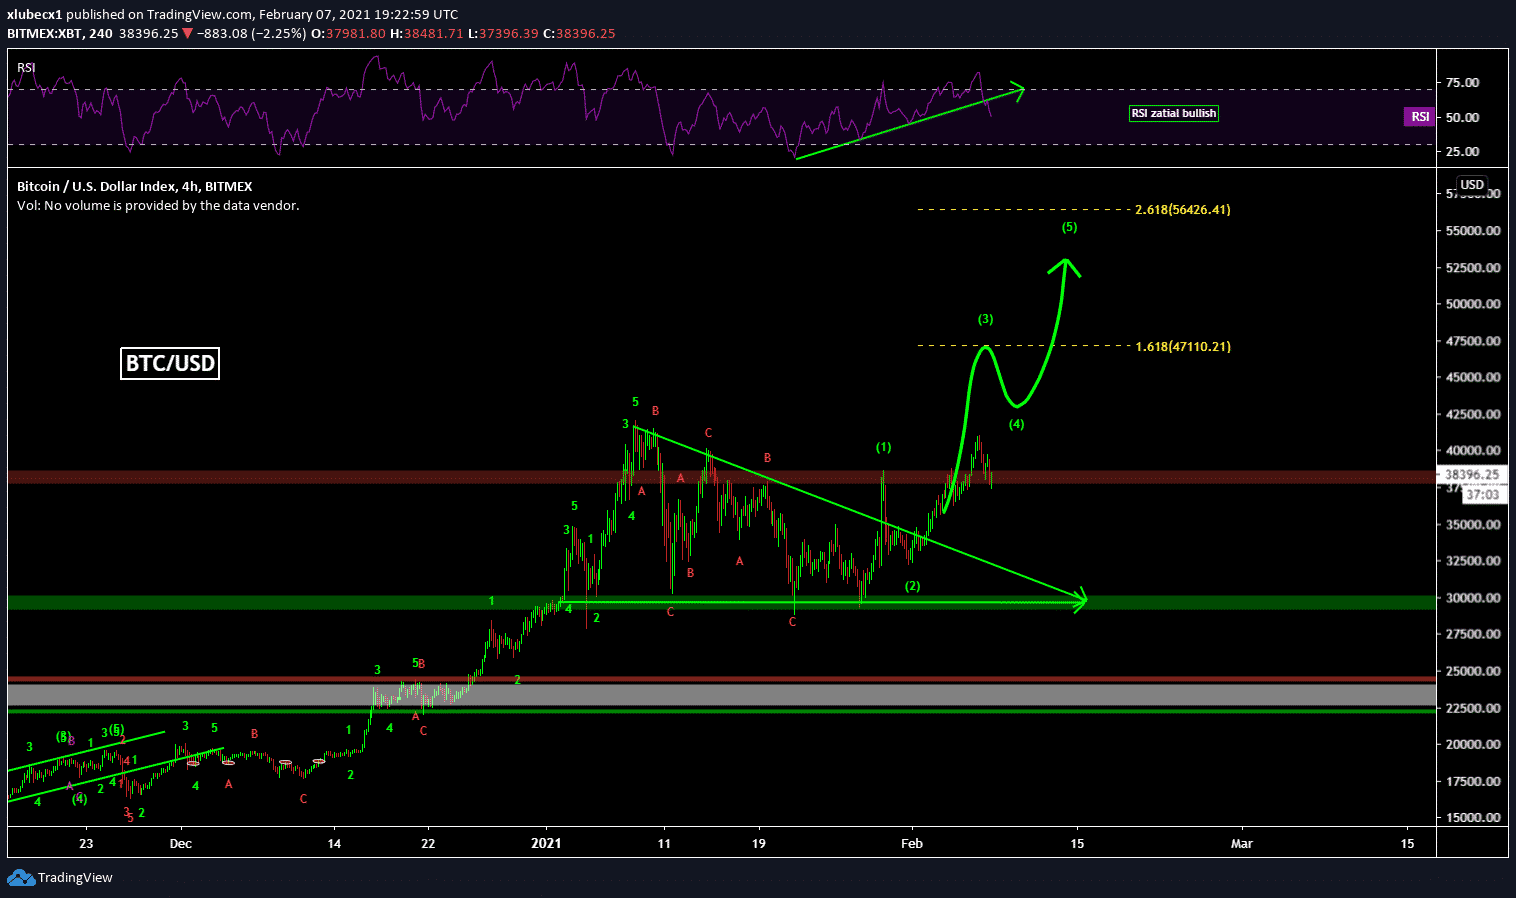Viewport: 1516px width, 898px height.
Task: Click the red down-triangle price change indicator
Action: click(187, 33)
